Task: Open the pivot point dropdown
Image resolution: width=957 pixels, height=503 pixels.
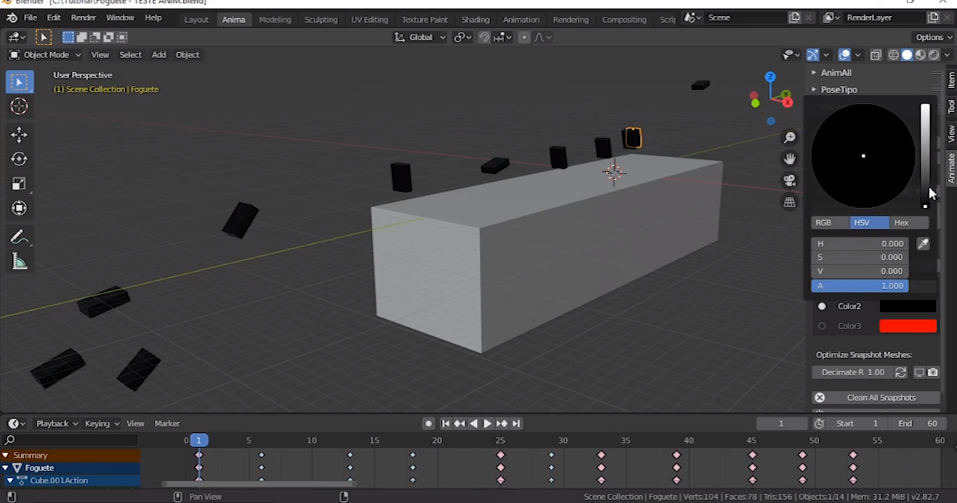Action: pos(463,37)
